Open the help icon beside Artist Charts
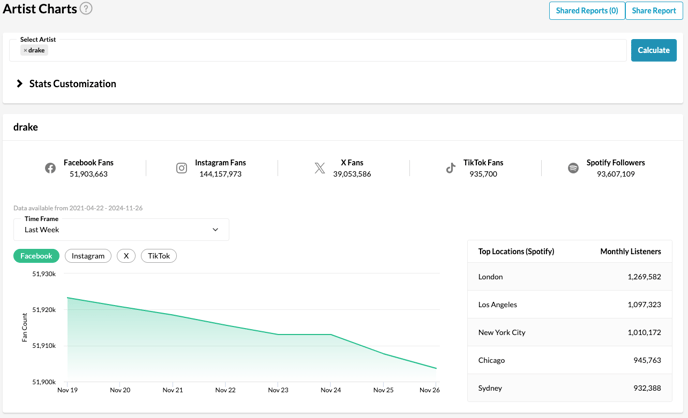The width and height of the screenshot is (688, 418). (86, 8)
